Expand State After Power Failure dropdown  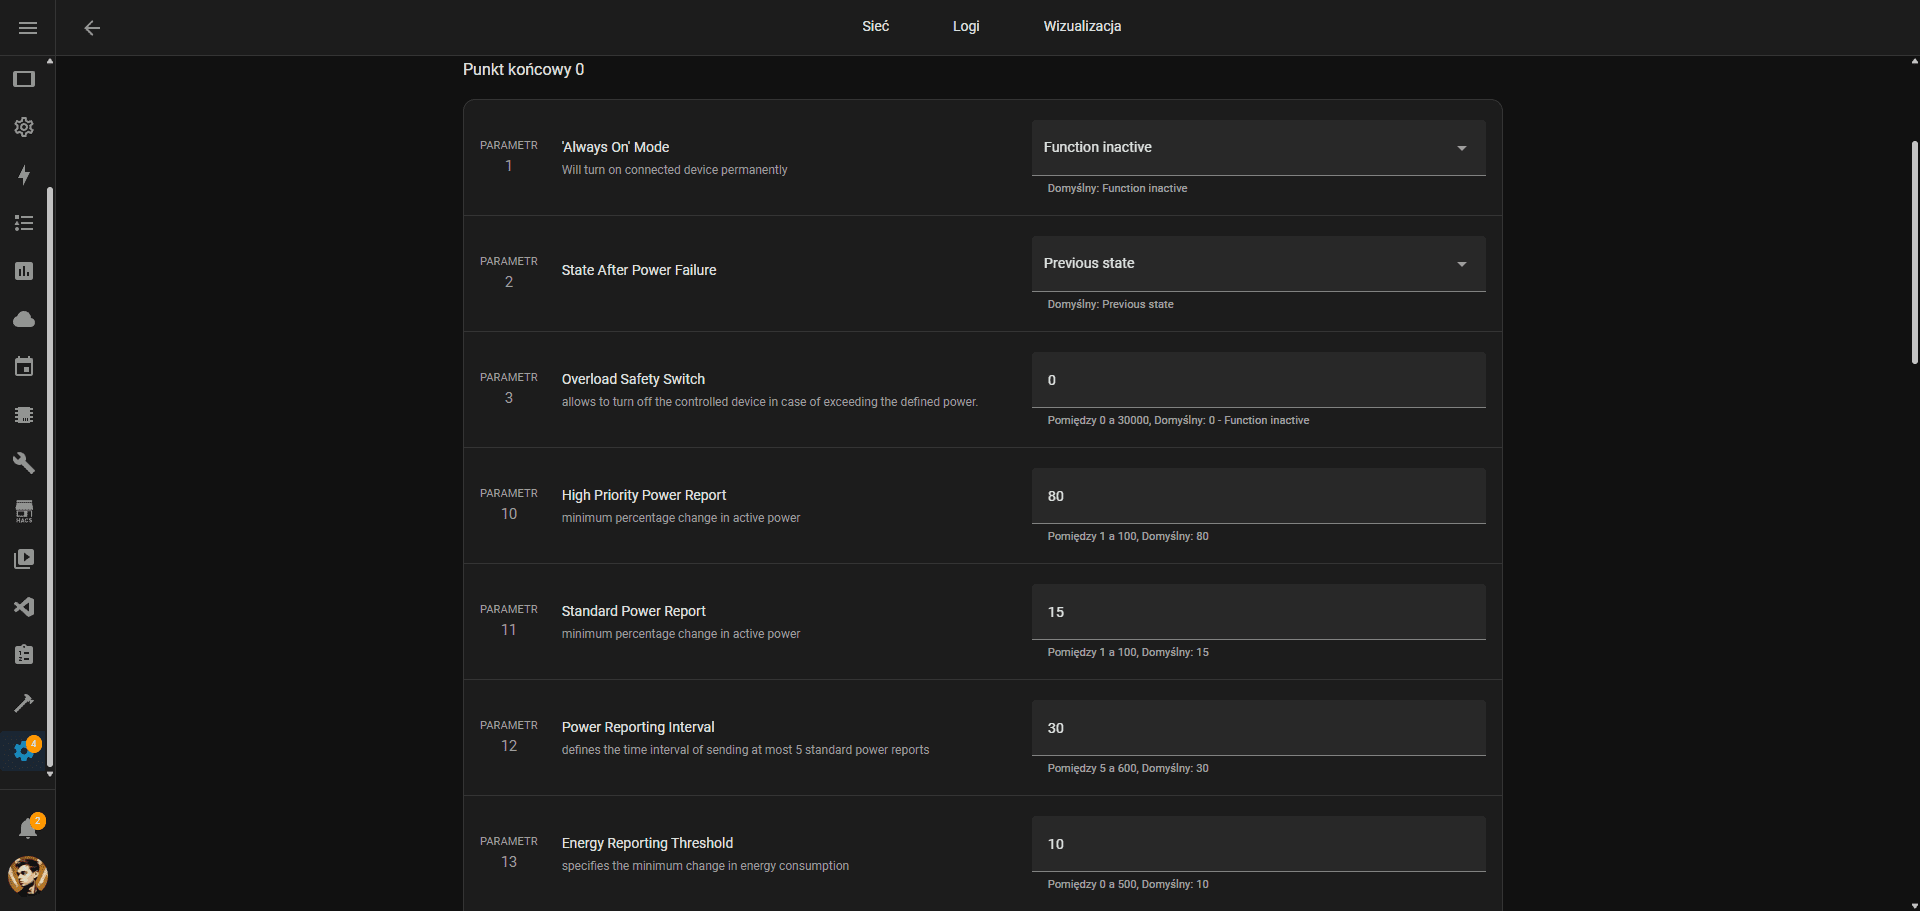[x=1257, y=264]
